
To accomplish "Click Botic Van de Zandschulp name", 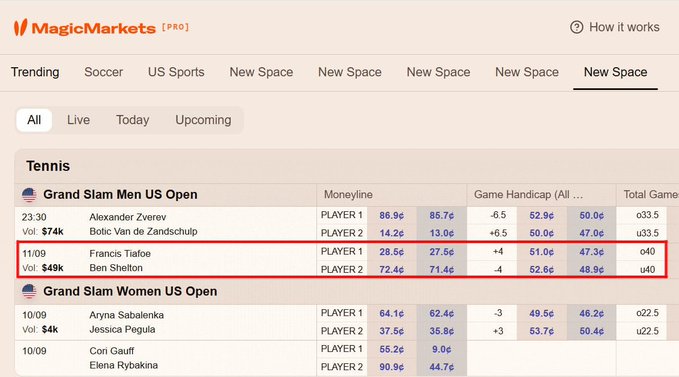I will point(143,232).
